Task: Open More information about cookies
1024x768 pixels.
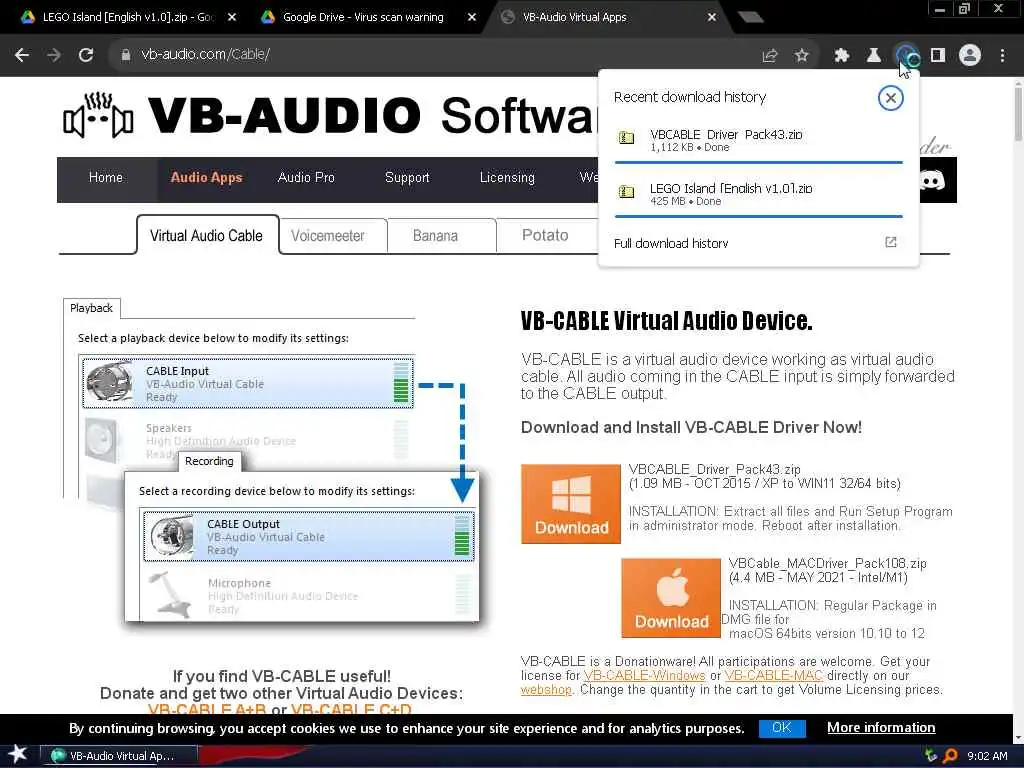Action: click(x=881, y=728)
